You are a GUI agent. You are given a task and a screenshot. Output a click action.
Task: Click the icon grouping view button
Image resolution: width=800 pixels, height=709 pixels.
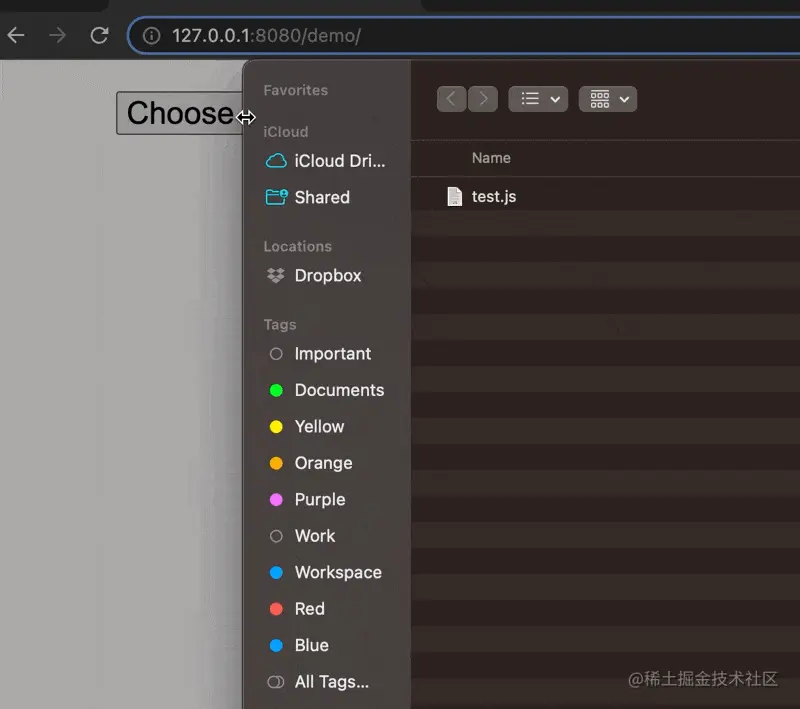click(600, 99)
